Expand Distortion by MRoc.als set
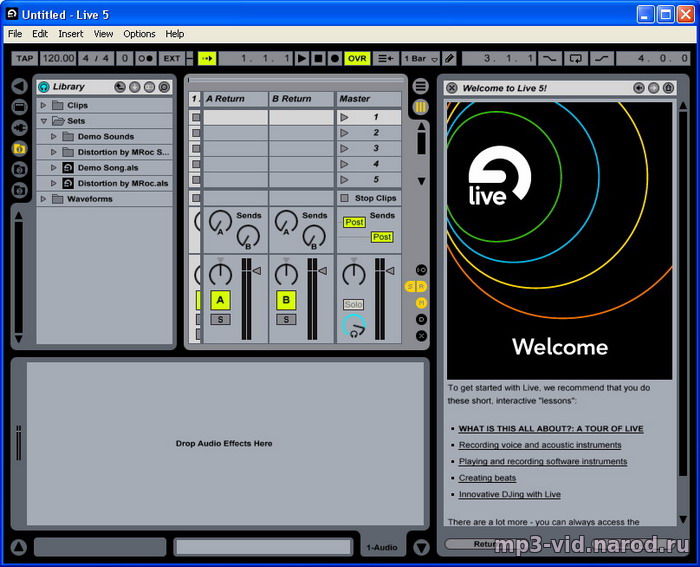Screen dimensions: 700x567 tap(54, 183)
